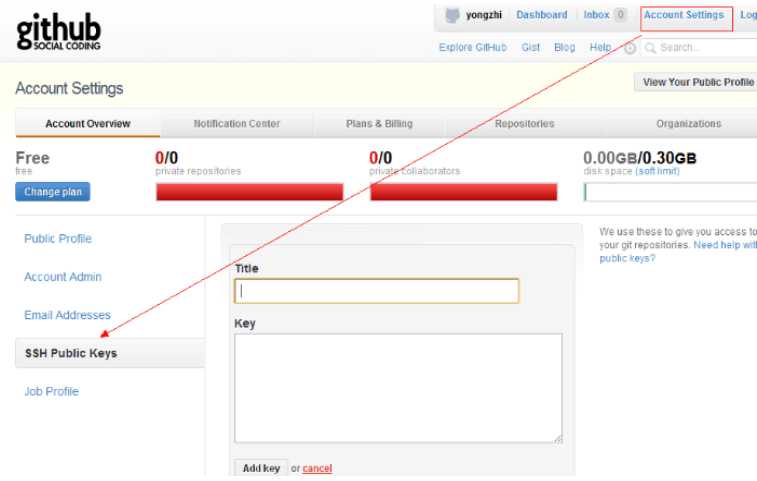757x481 pixels.
Task: Open Account Settings in header
Action: pyautogui.click(x=684, y=15)
